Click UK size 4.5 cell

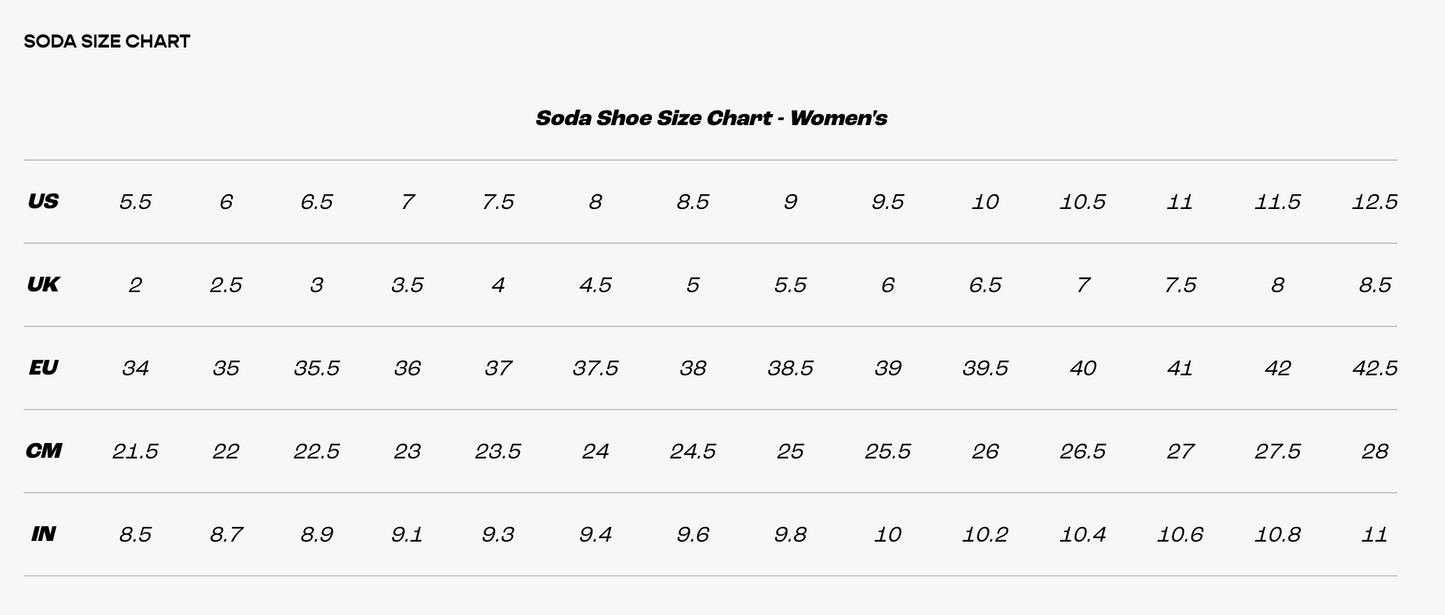[595, 285]
